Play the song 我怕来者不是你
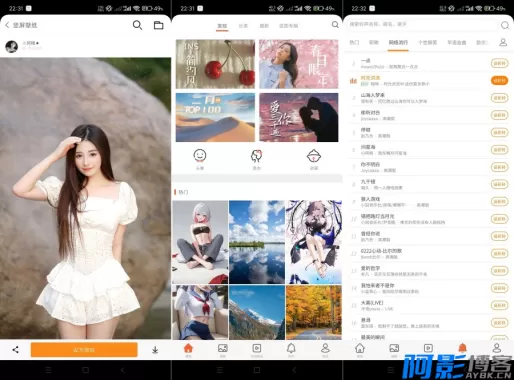Viewport: 514px width, 380px height. pos(378,285)
